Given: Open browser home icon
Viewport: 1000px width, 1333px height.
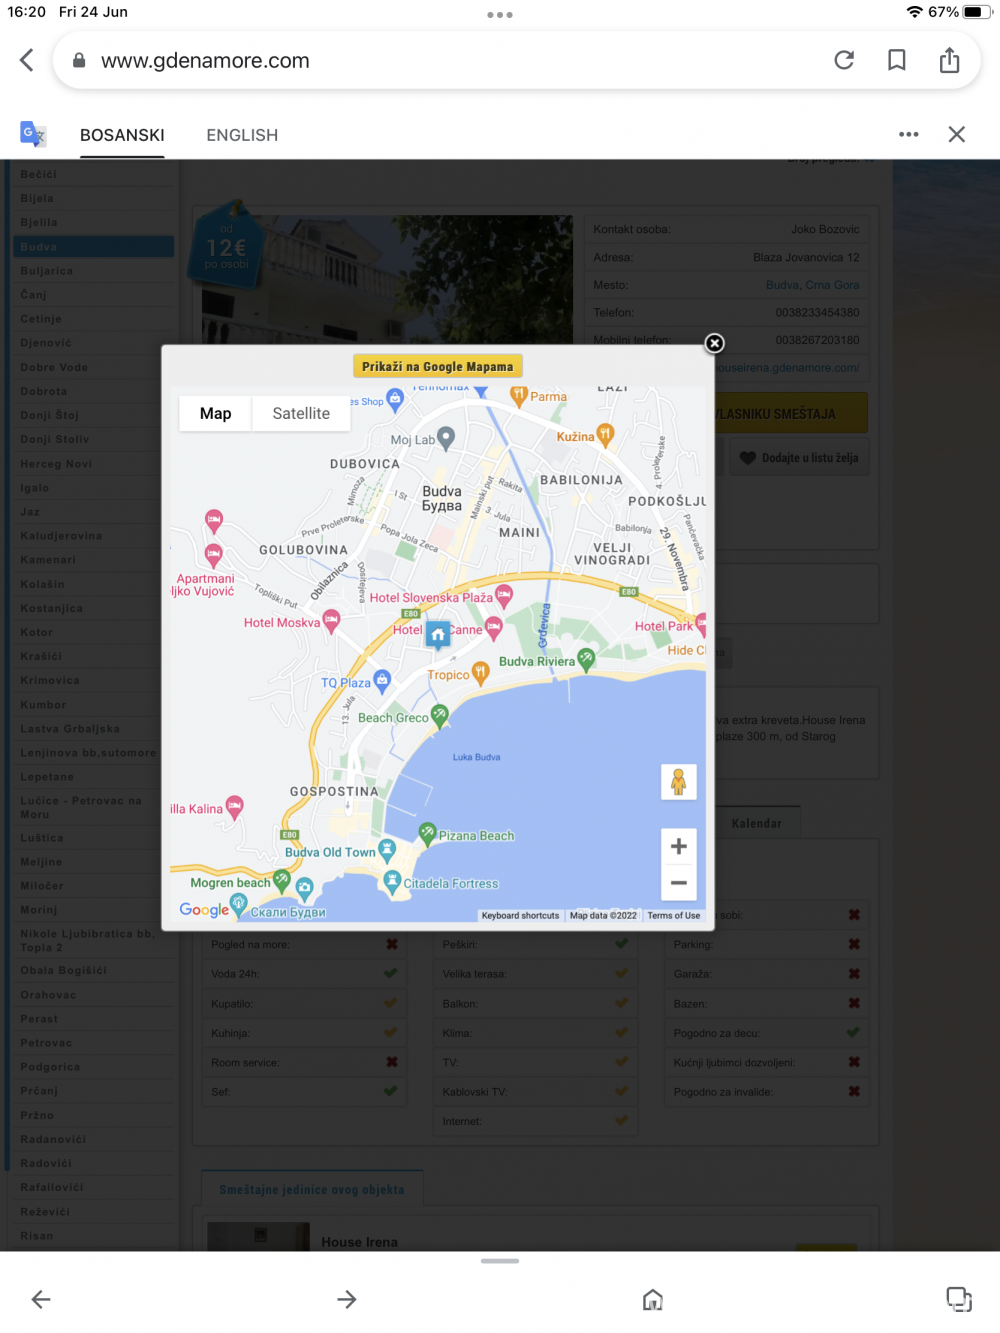Looking at the screenshot, I should pyautogui.click(x=653, y=1299).
